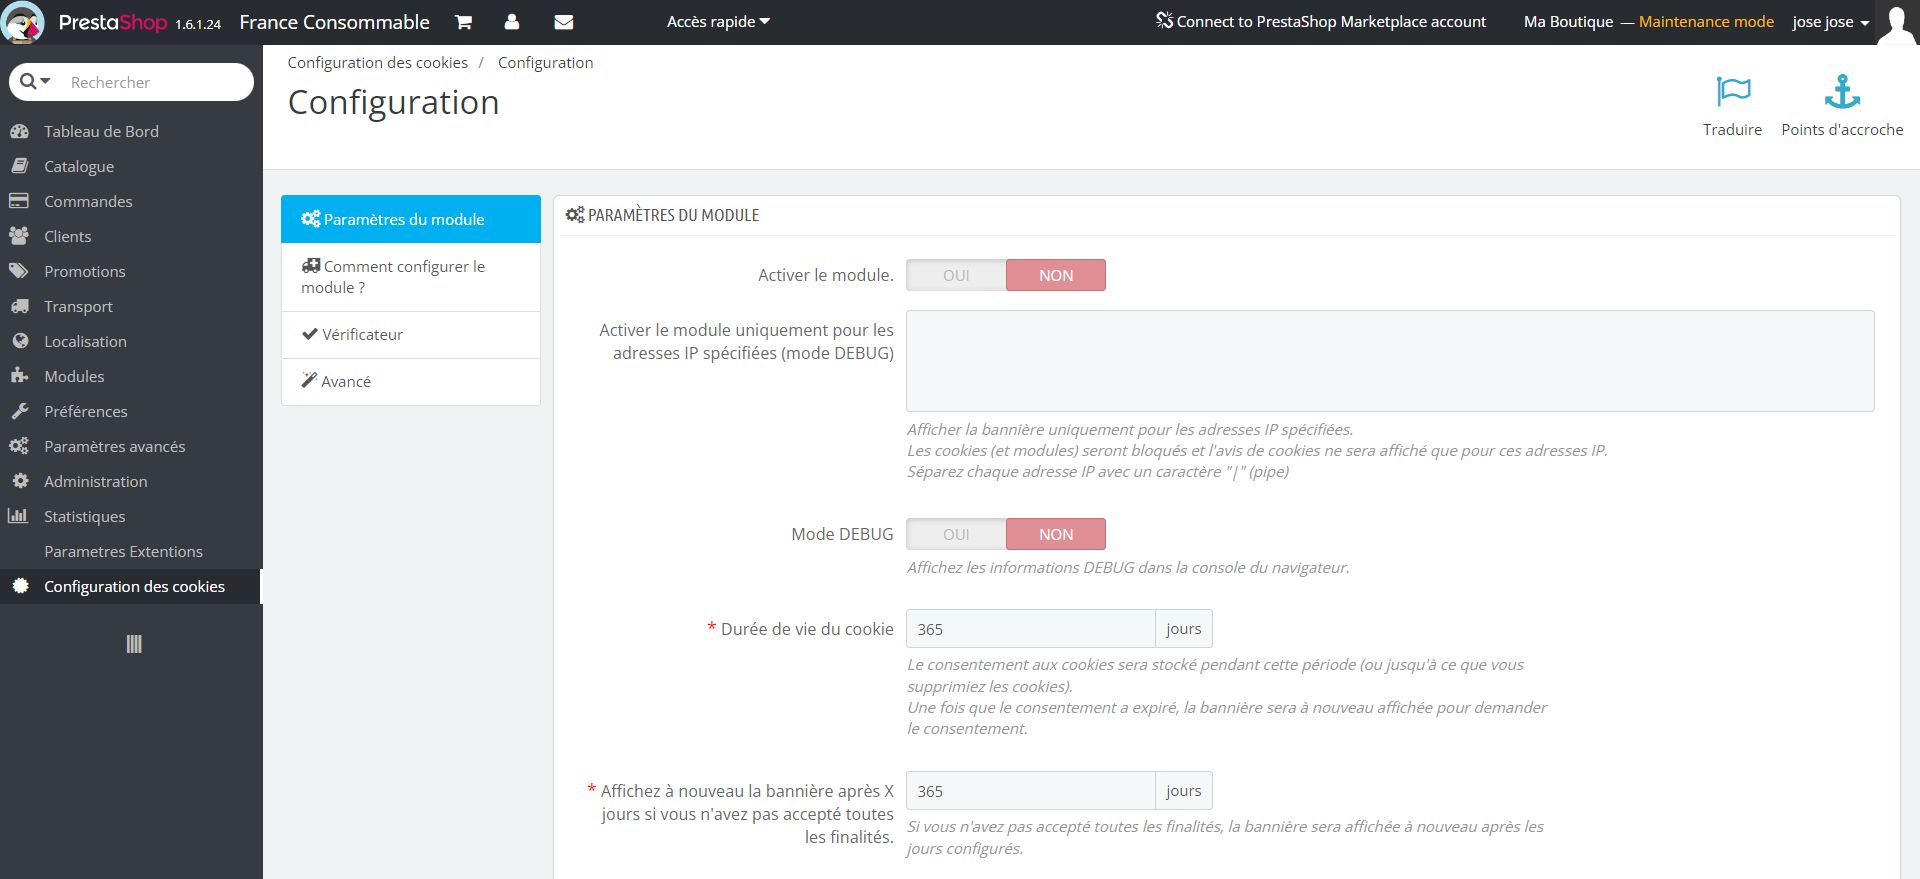
Task: Focus the Durée de vie du cookie field
Action: coord(1031,629)
